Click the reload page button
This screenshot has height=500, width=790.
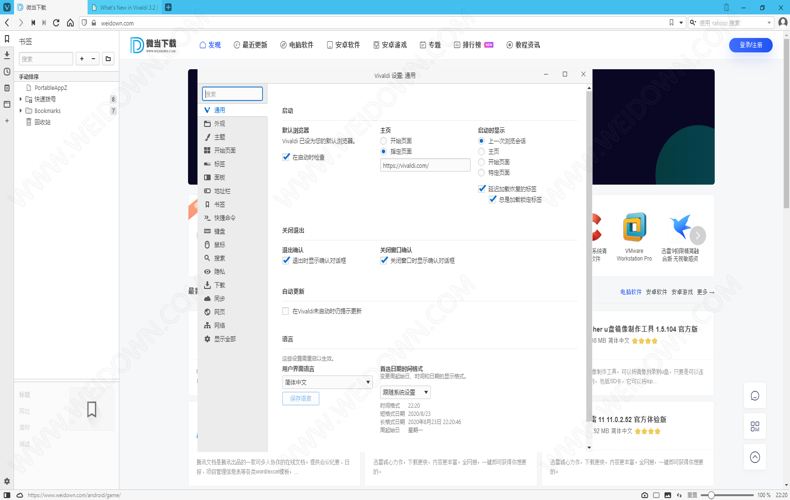(56, 23)
